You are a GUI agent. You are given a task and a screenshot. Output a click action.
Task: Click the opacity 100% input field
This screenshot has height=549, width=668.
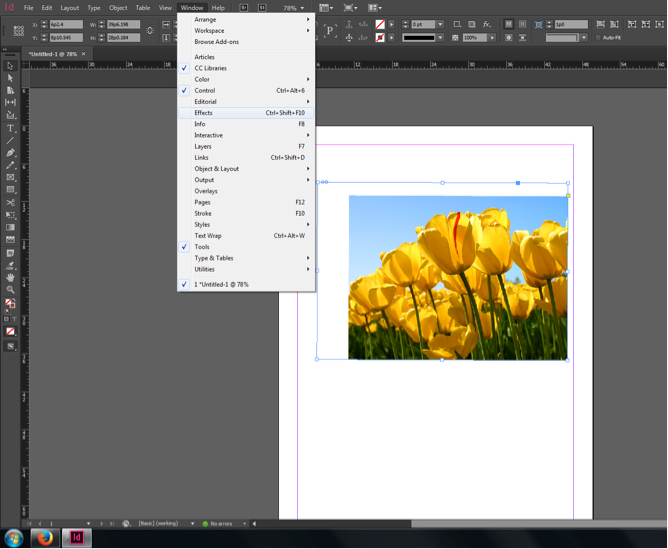475,37
